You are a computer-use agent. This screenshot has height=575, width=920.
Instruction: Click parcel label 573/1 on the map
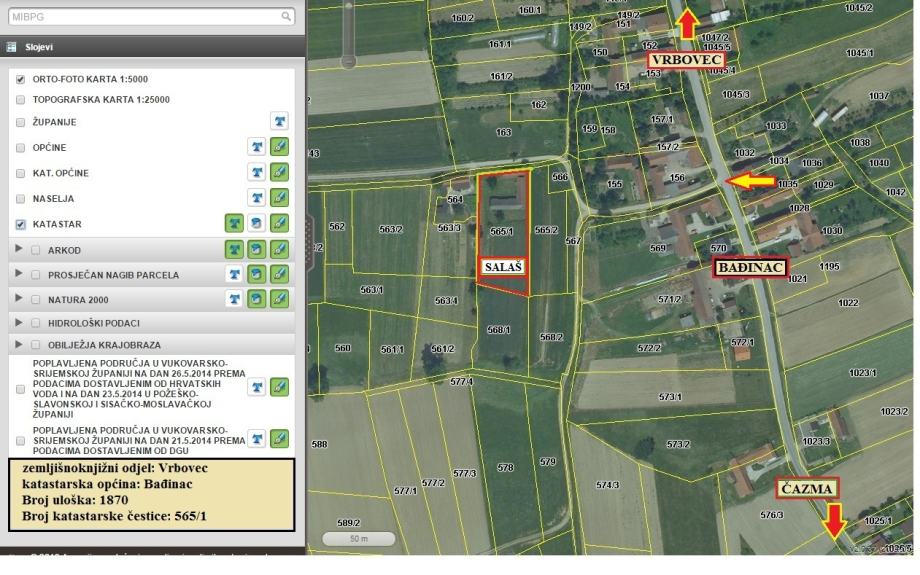[x=669, y=397]
